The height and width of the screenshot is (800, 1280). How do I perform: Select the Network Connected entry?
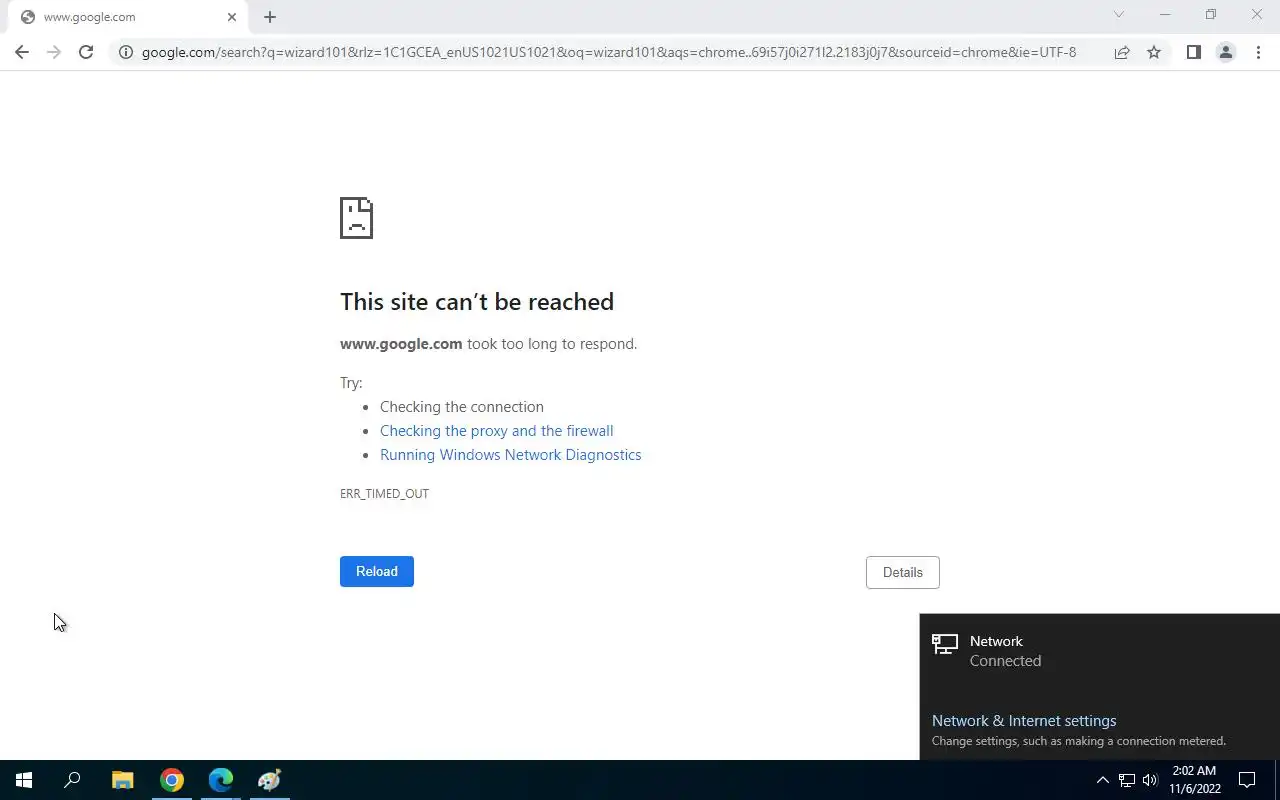(1100, 651)
